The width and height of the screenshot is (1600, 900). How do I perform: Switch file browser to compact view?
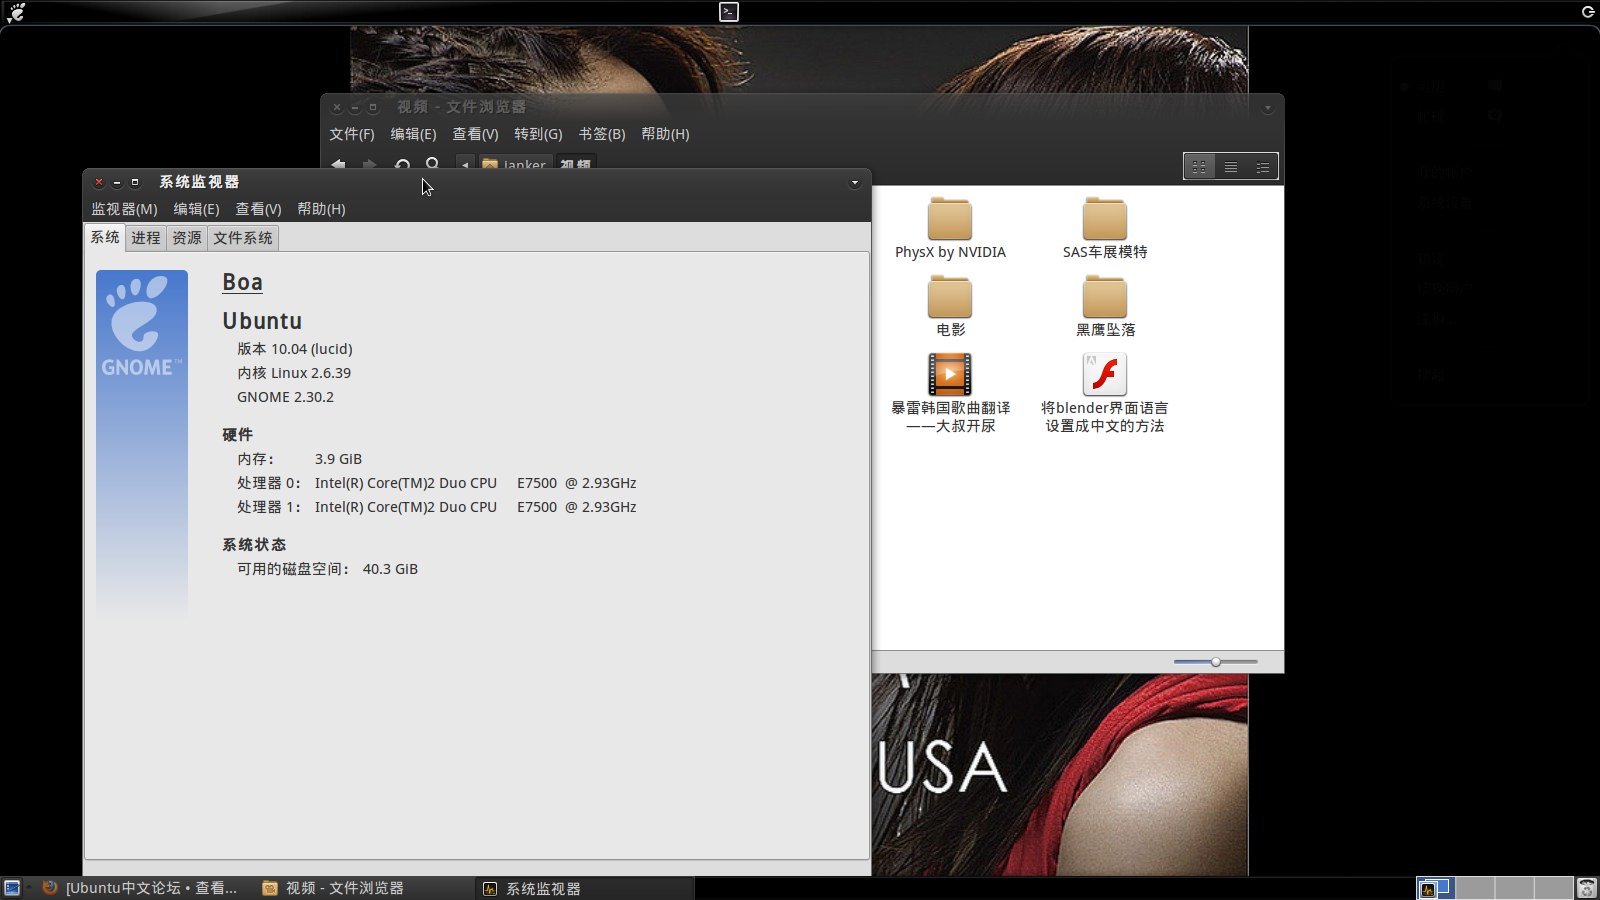pyautogui.click(x=1263, y=167)
